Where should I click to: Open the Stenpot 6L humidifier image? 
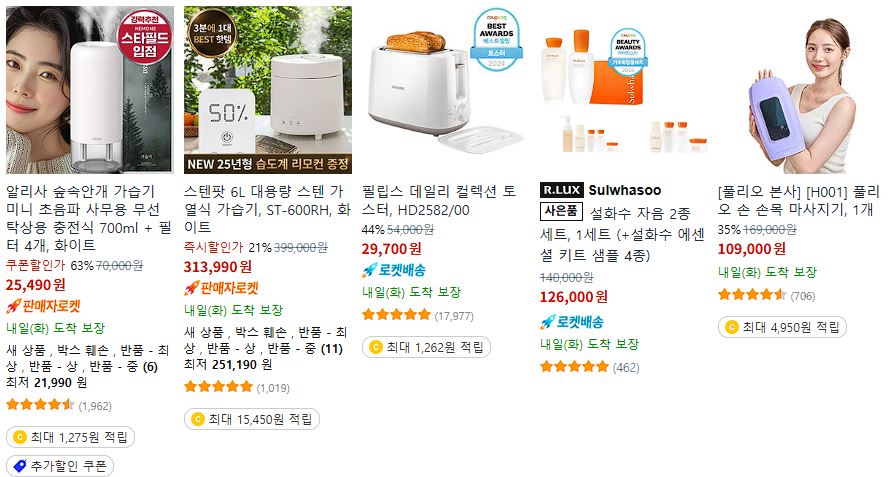(x=267, y=90)
